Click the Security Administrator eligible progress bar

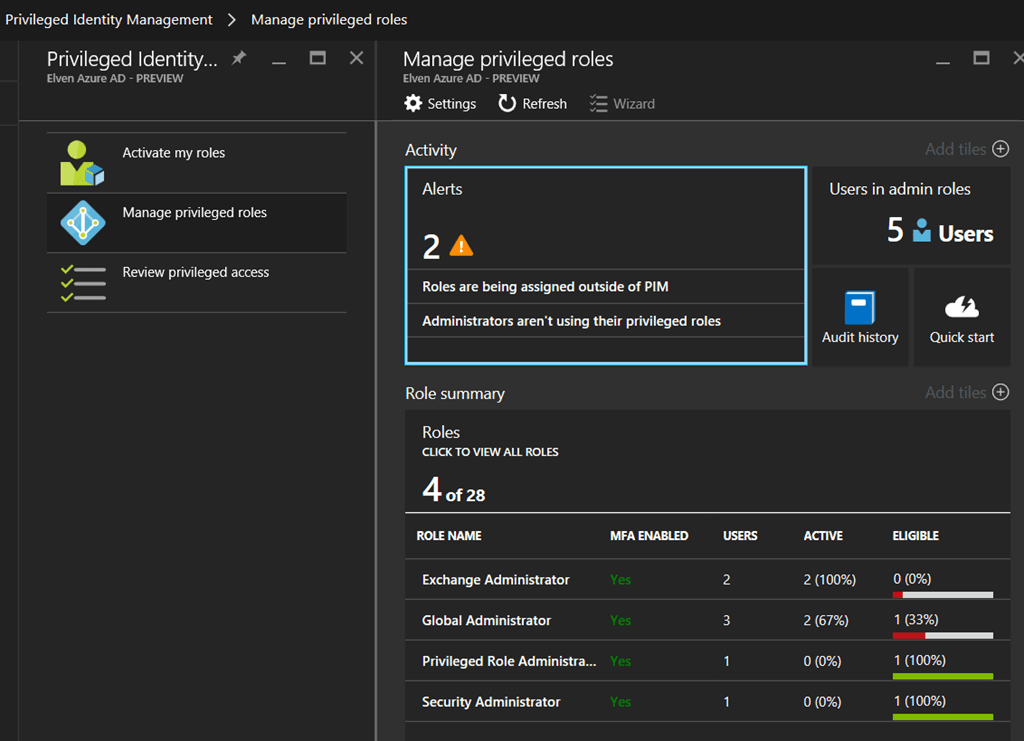(942, 717)
